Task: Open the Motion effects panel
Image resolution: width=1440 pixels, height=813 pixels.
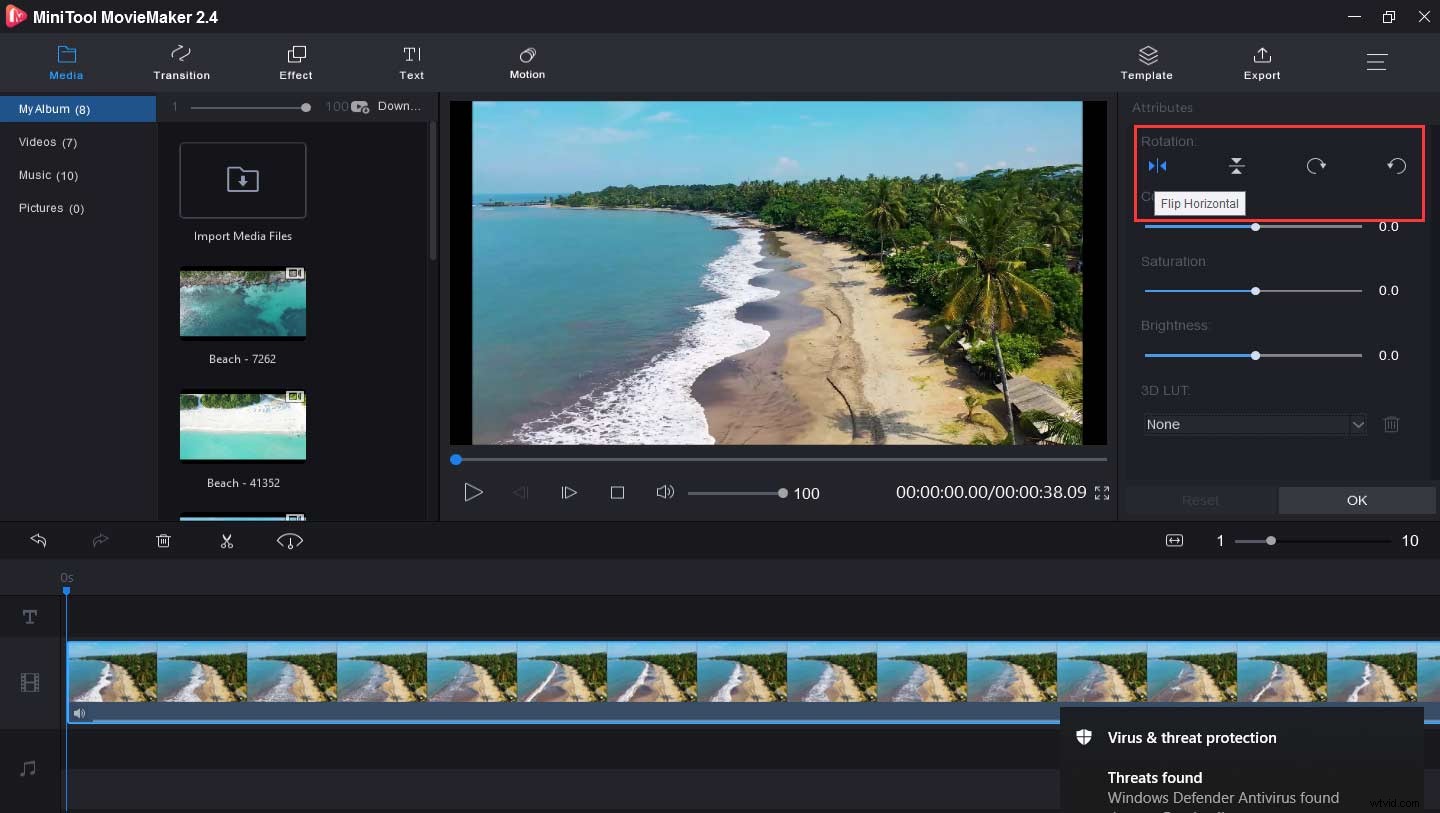Action: click(527, 62)
